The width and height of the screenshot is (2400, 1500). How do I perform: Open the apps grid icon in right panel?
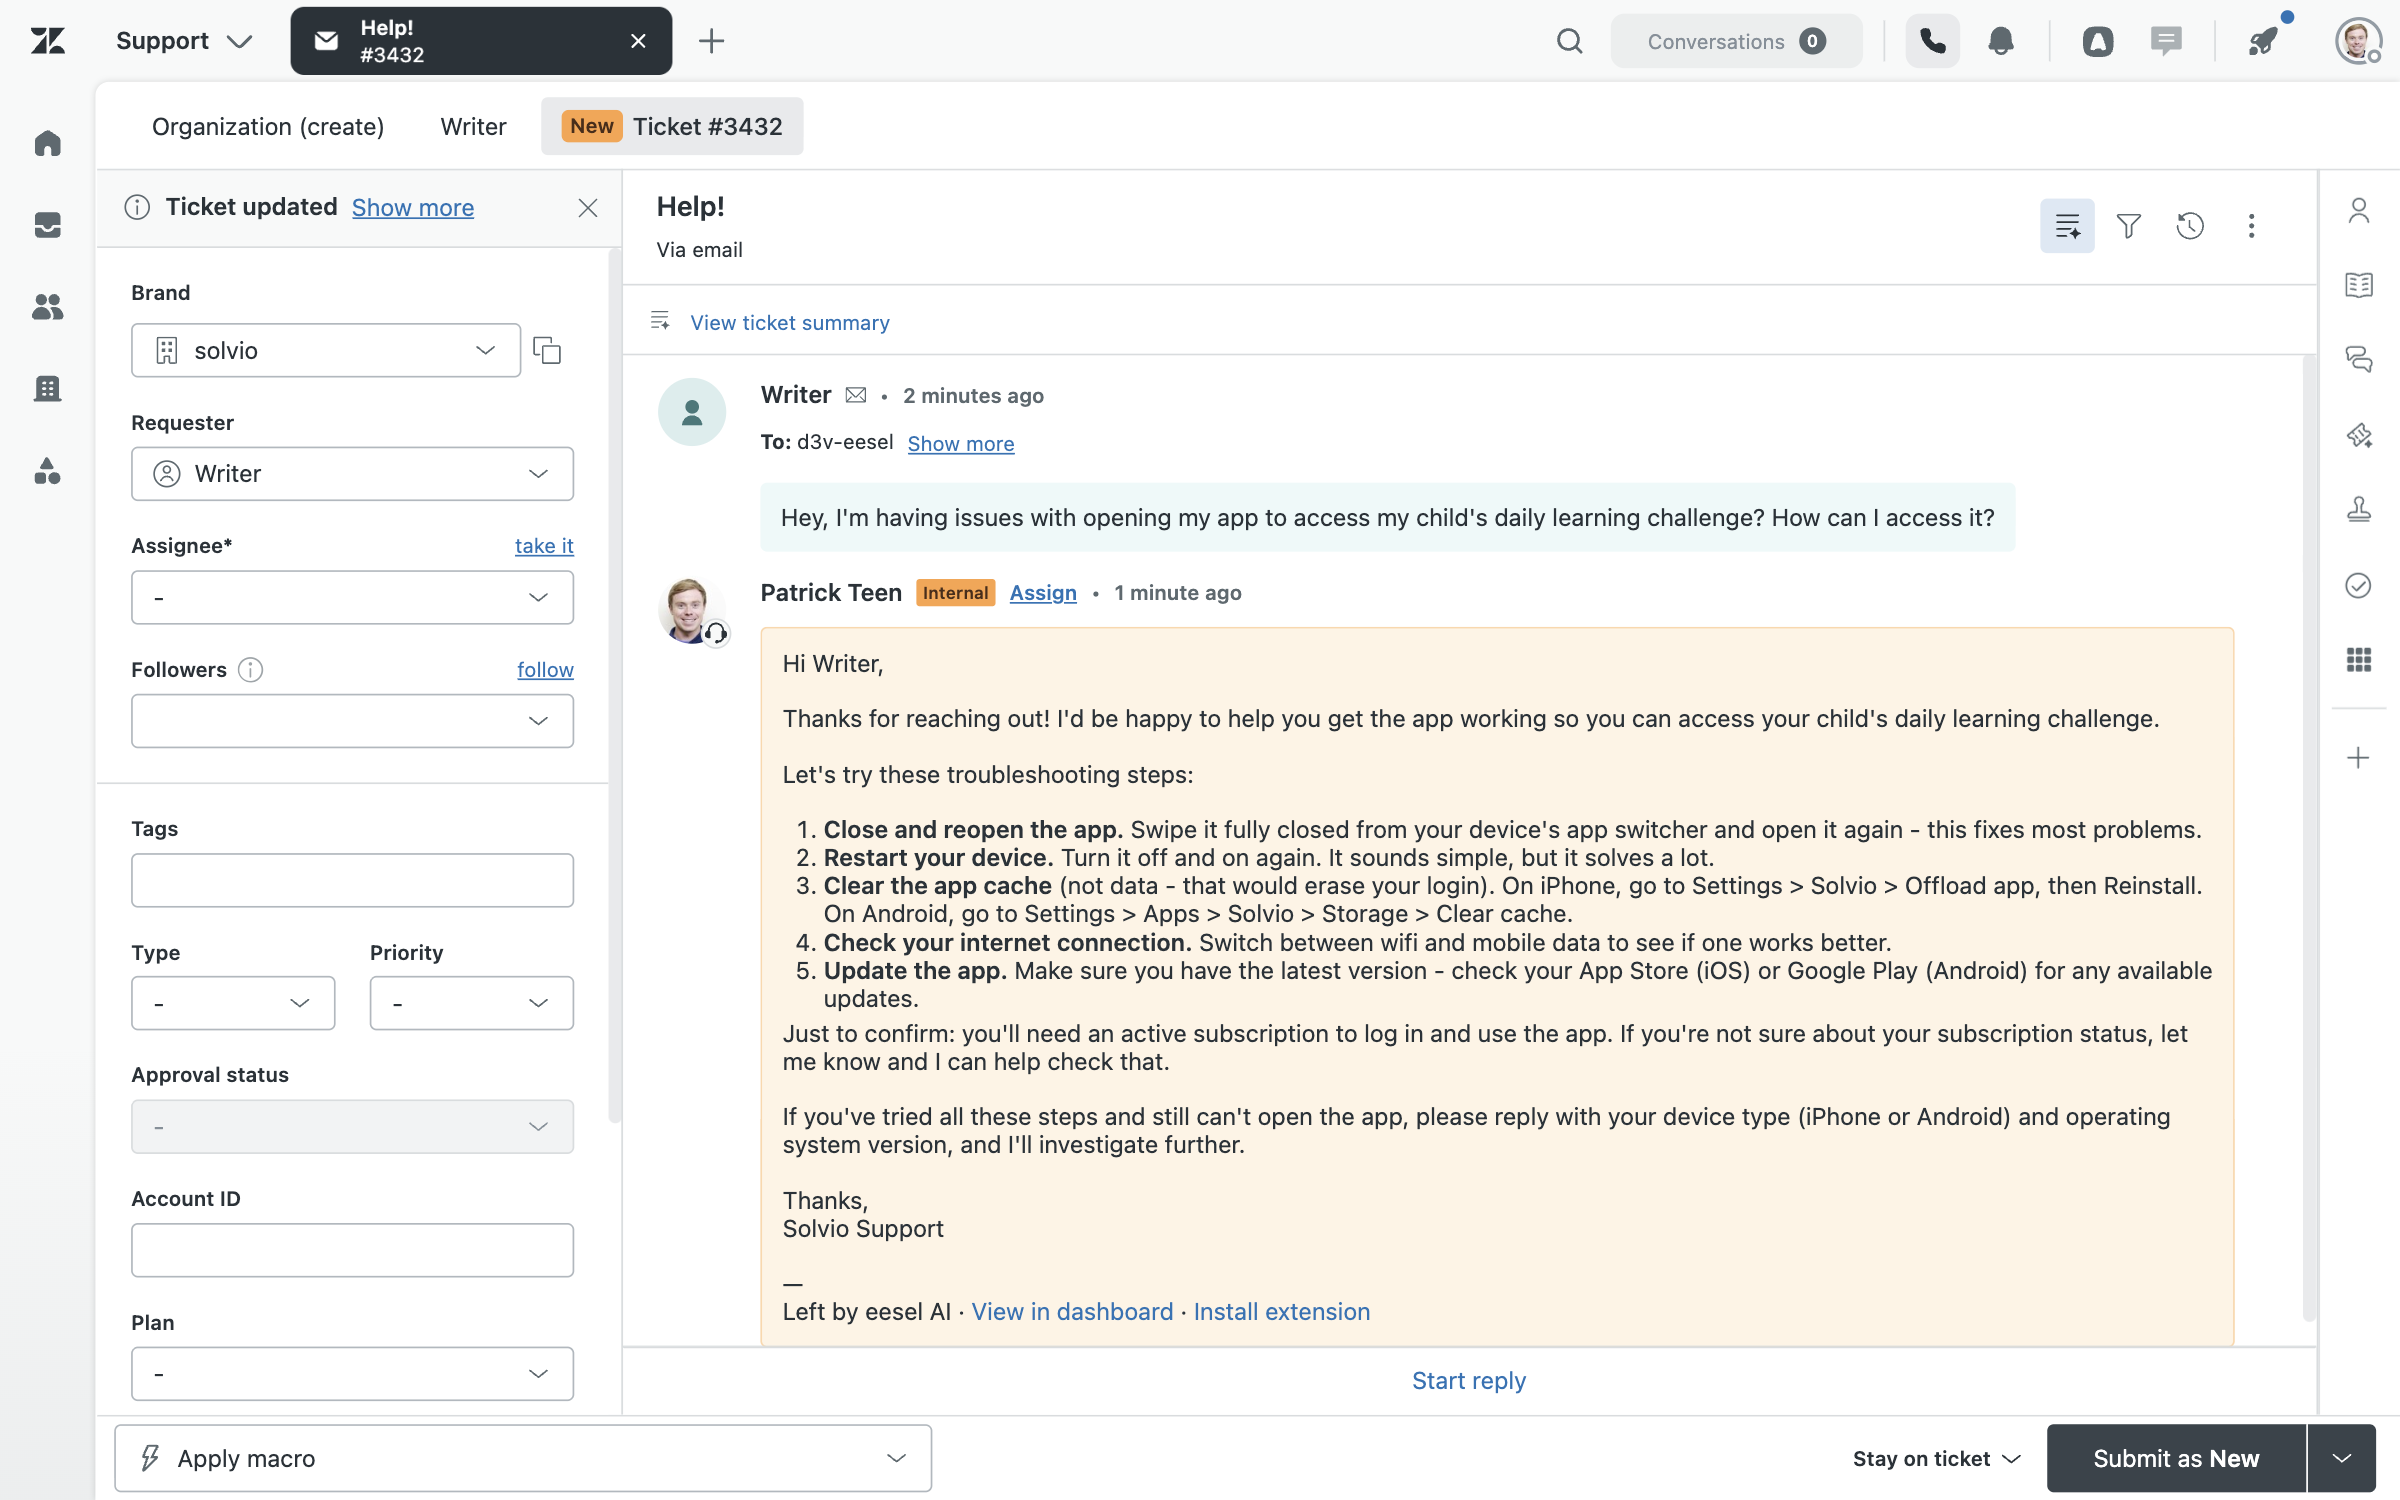coord(2359,660)
